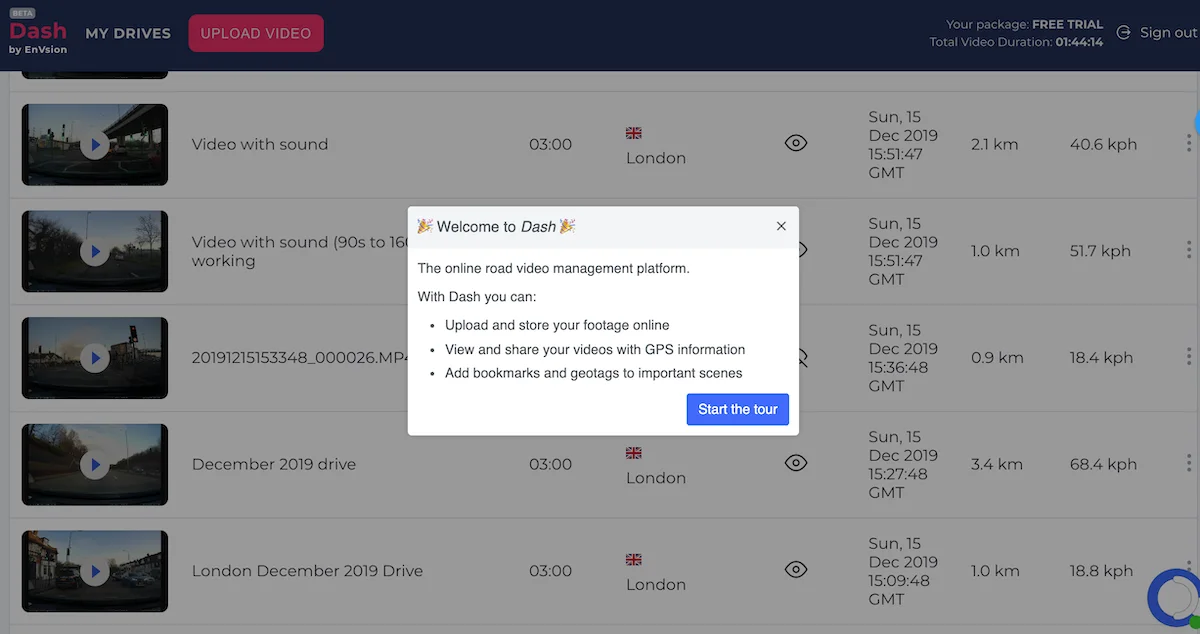Click the Sign out icon
Viewport: 1200px width, 634px height.
(1123, 33)
